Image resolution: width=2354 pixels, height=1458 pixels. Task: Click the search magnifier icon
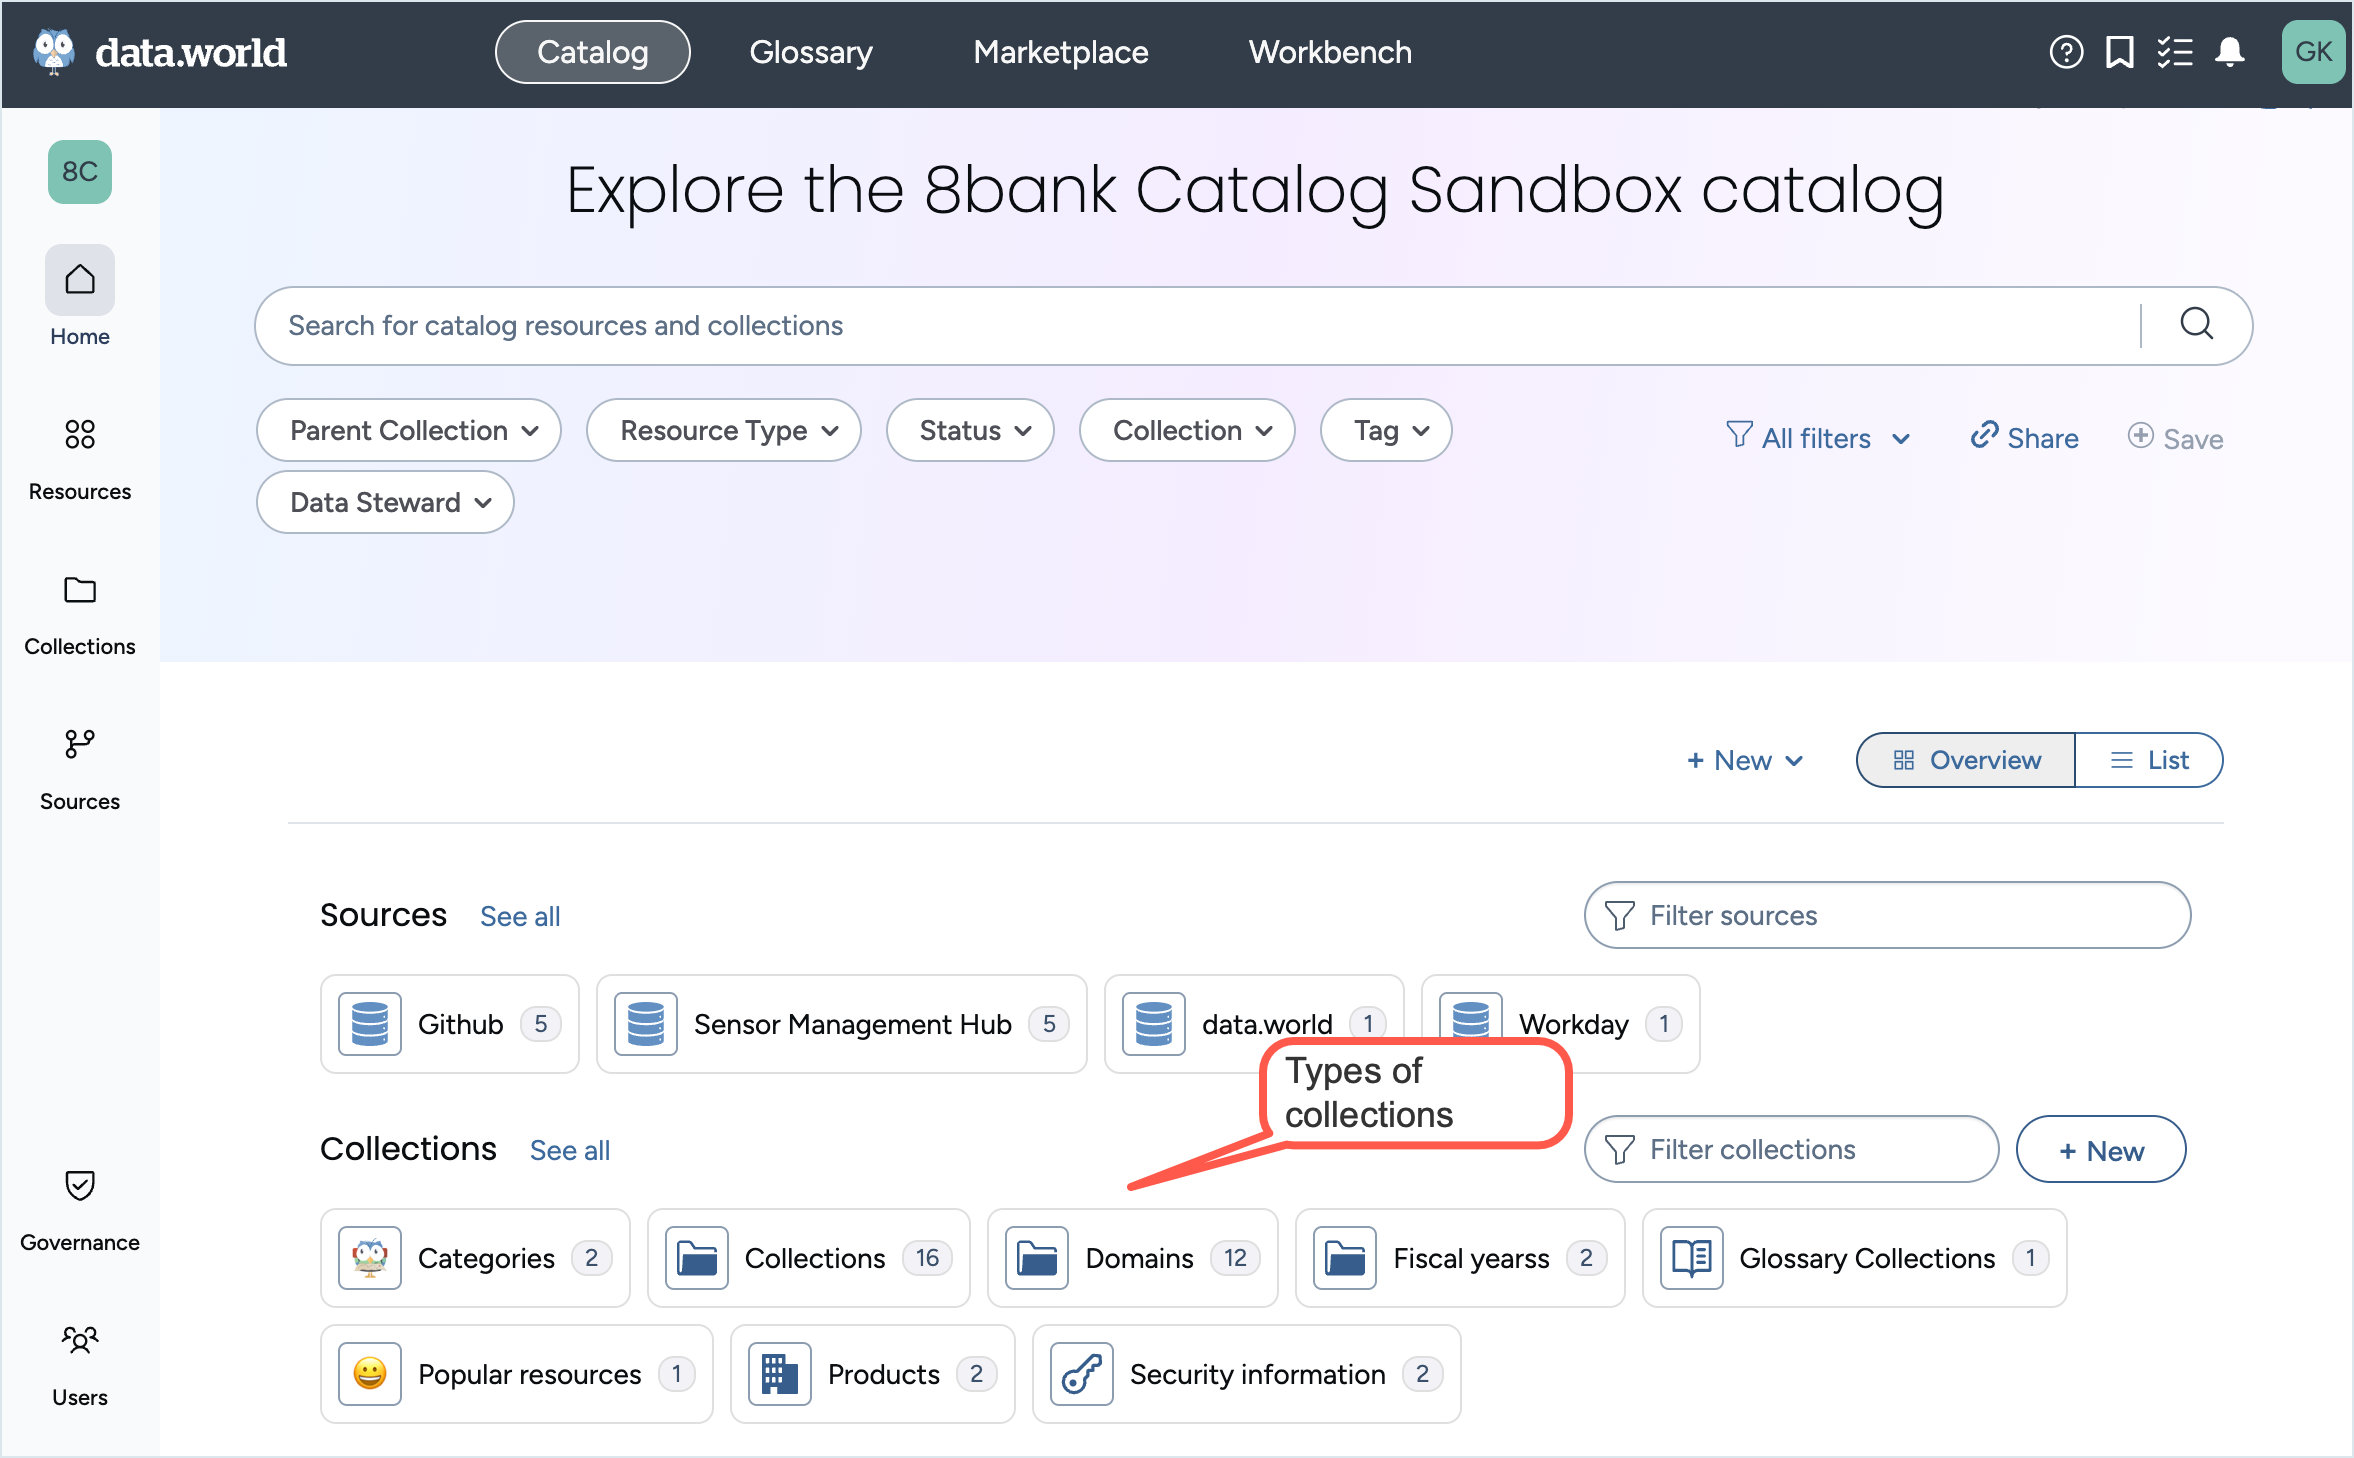coord(2196,324)
